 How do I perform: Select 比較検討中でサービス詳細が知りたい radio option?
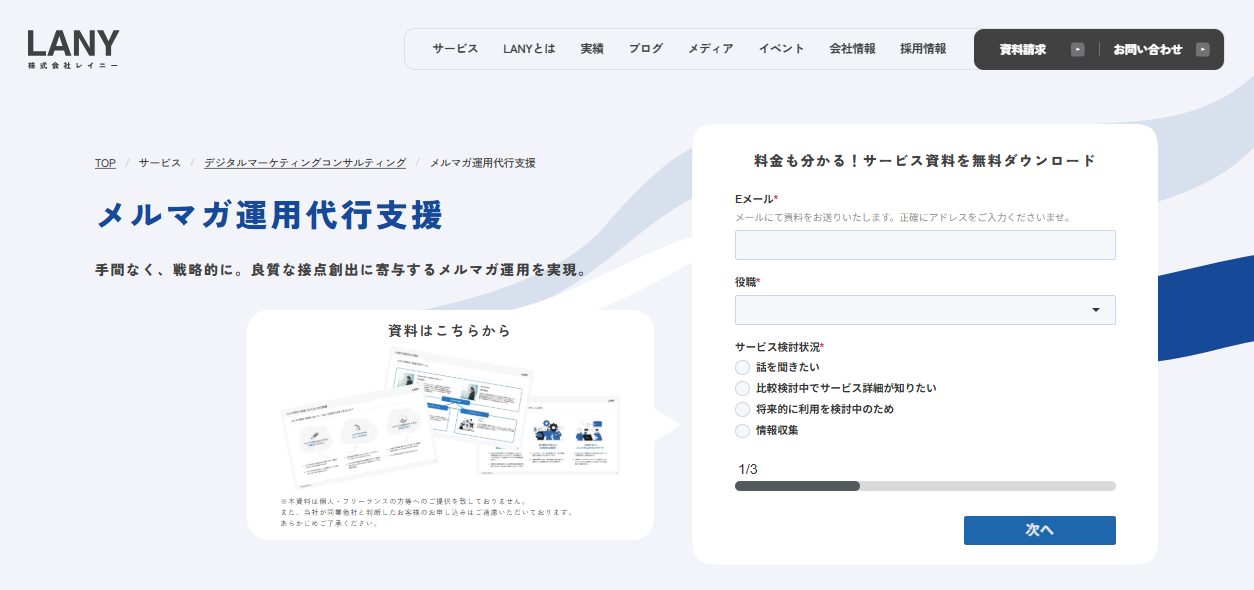(742, 389)
